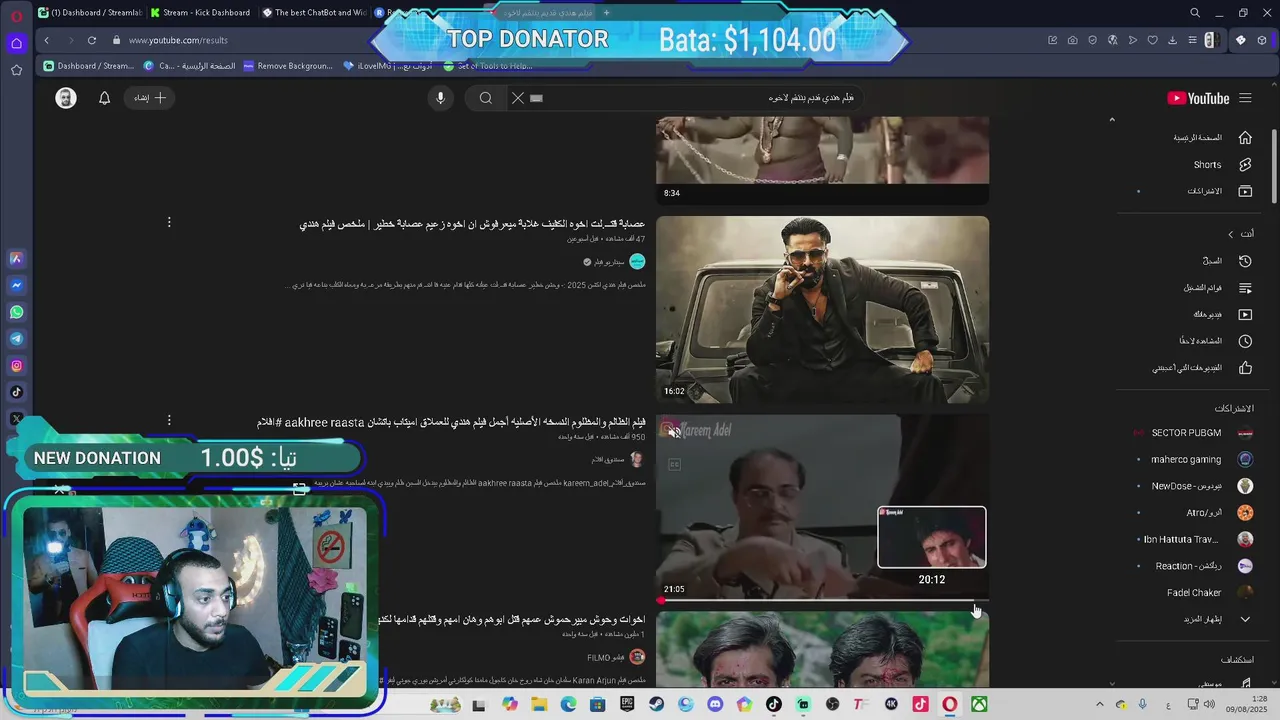Toggle captions on the video preview

674,464
